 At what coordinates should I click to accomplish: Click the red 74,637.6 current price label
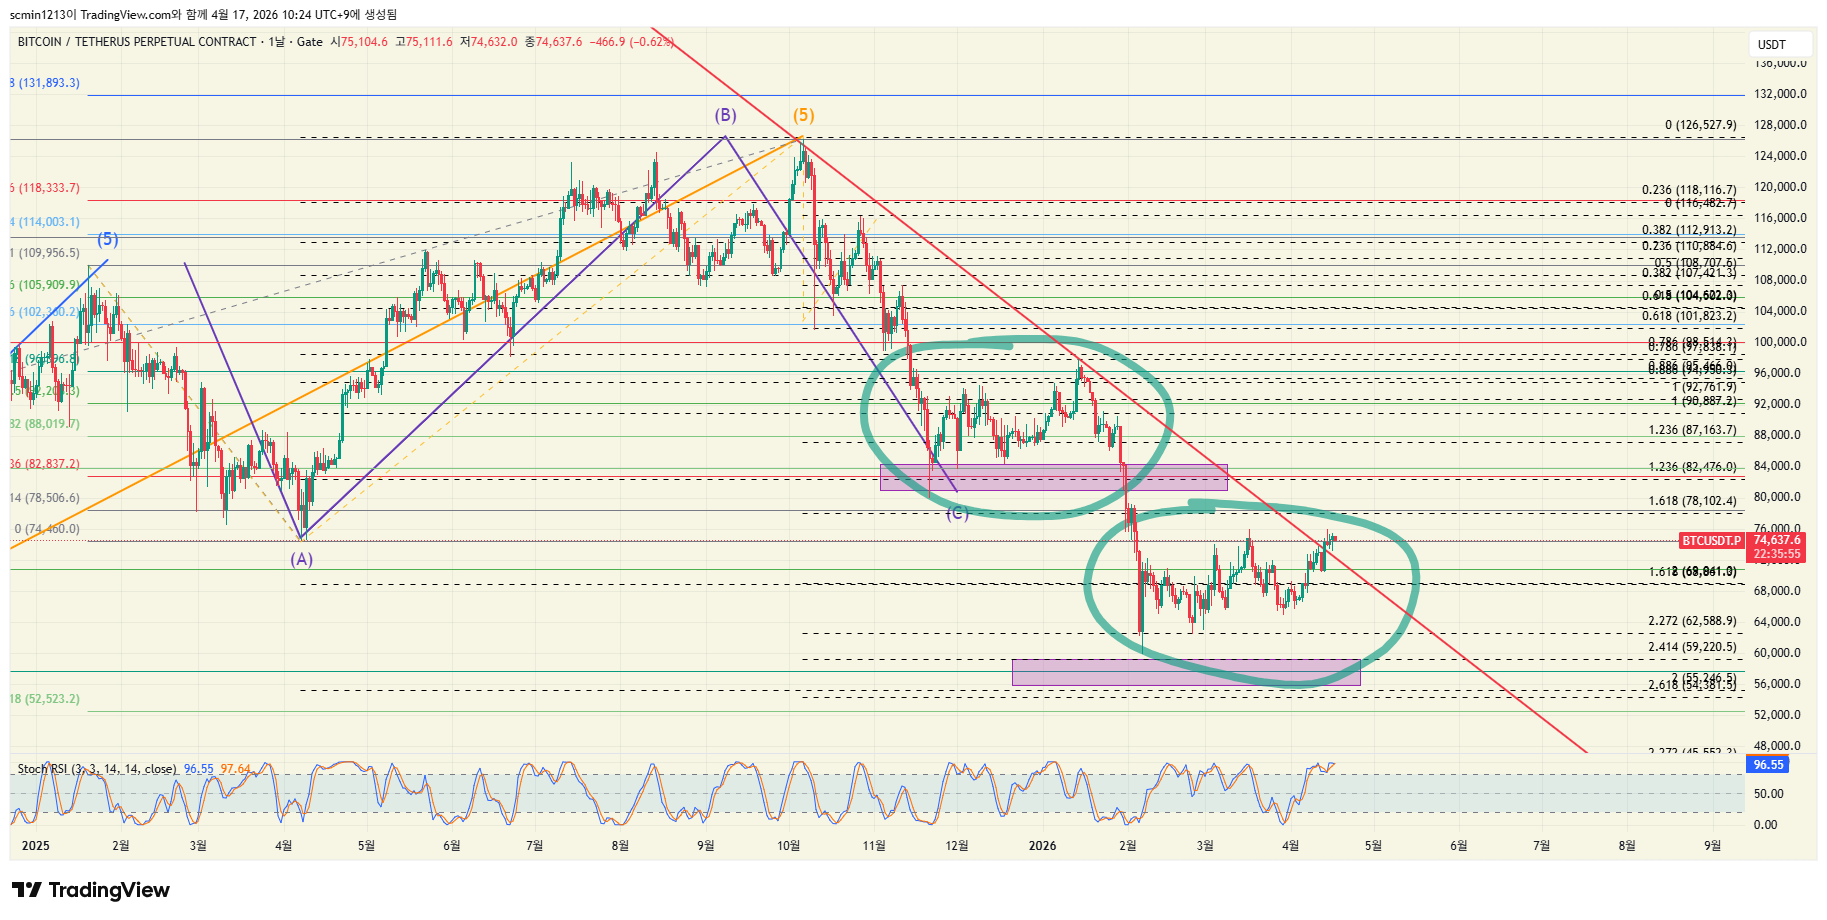tap(1777, 540)
